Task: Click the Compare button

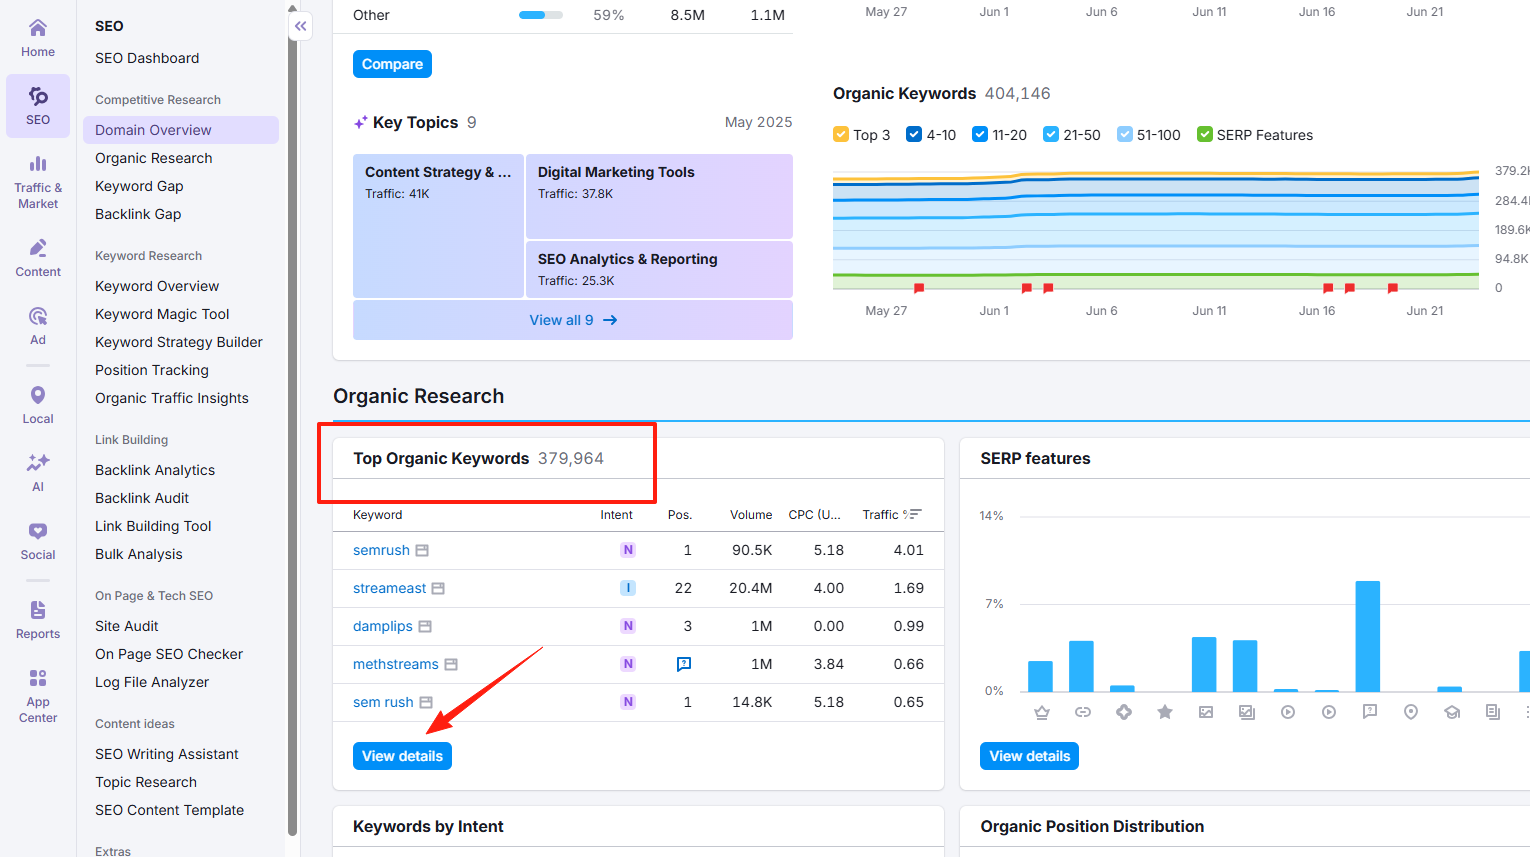Action: (x=392, y=64)
